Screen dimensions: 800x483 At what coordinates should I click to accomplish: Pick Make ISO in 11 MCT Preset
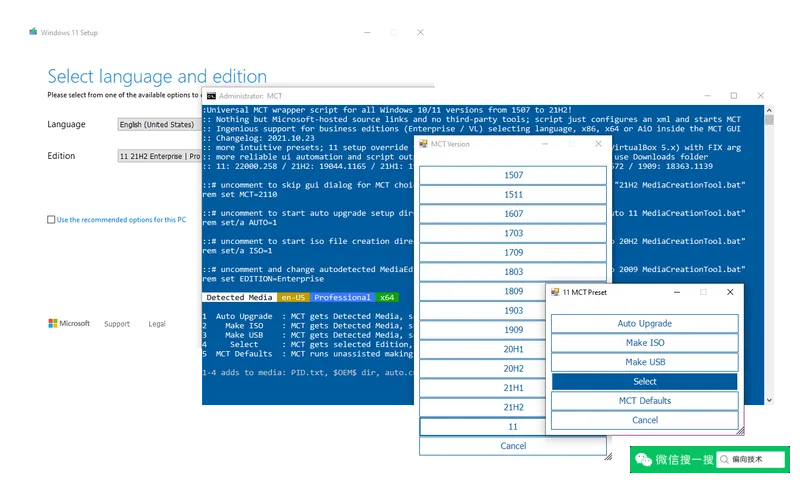pos(644,343)
